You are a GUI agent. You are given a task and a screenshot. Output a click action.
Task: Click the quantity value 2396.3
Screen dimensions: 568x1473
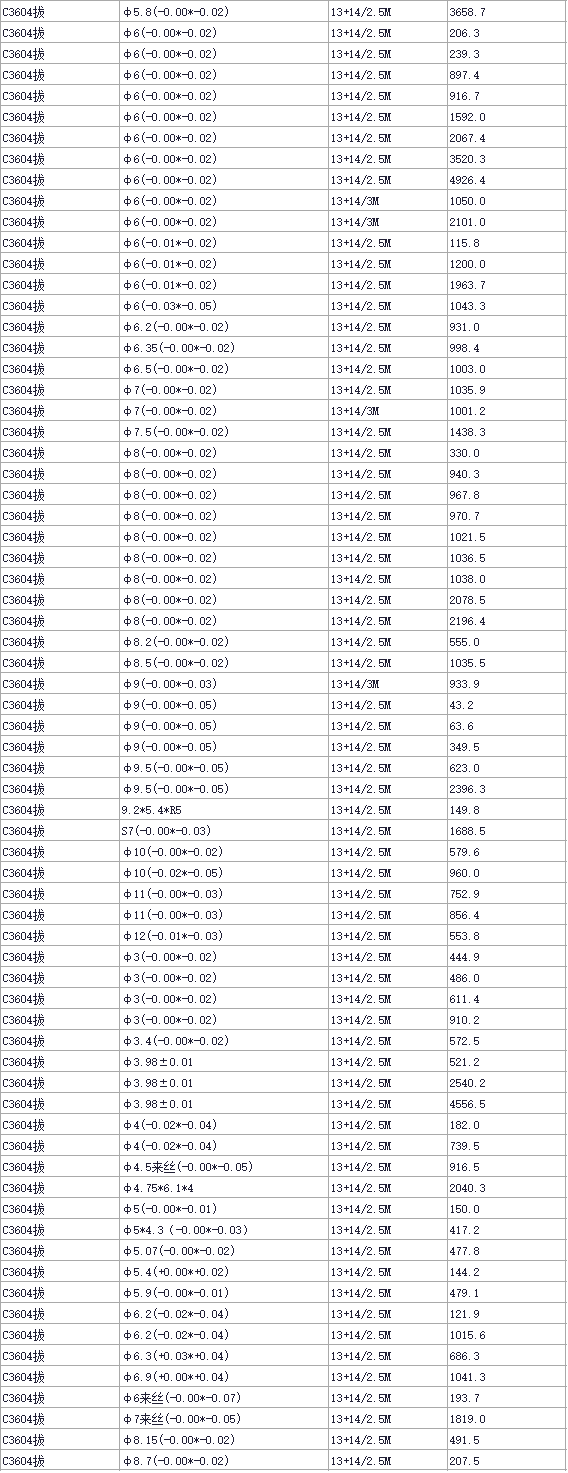506,789
